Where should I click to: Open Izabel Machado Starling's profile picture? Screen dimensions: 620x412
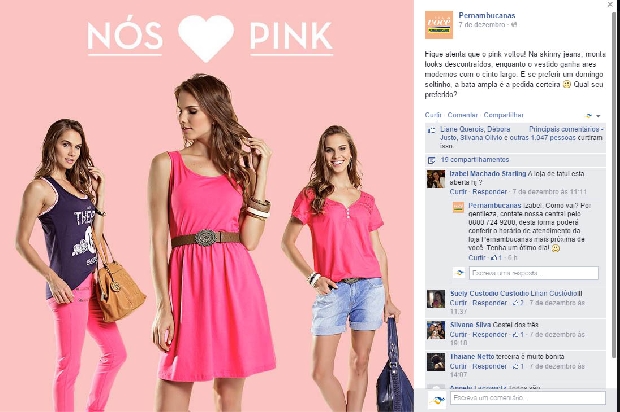[436, 179]
